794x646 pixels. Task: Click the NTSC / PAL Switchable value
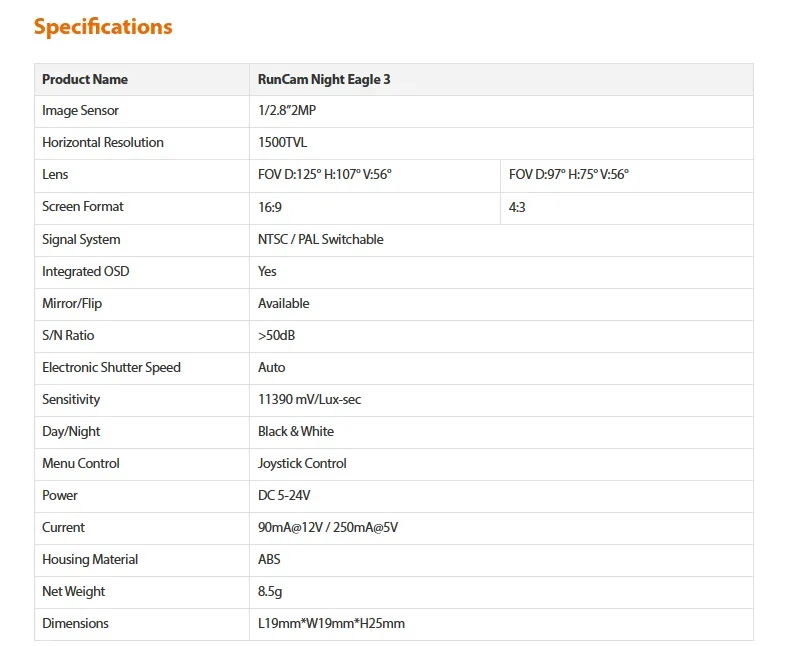(321, 239)
